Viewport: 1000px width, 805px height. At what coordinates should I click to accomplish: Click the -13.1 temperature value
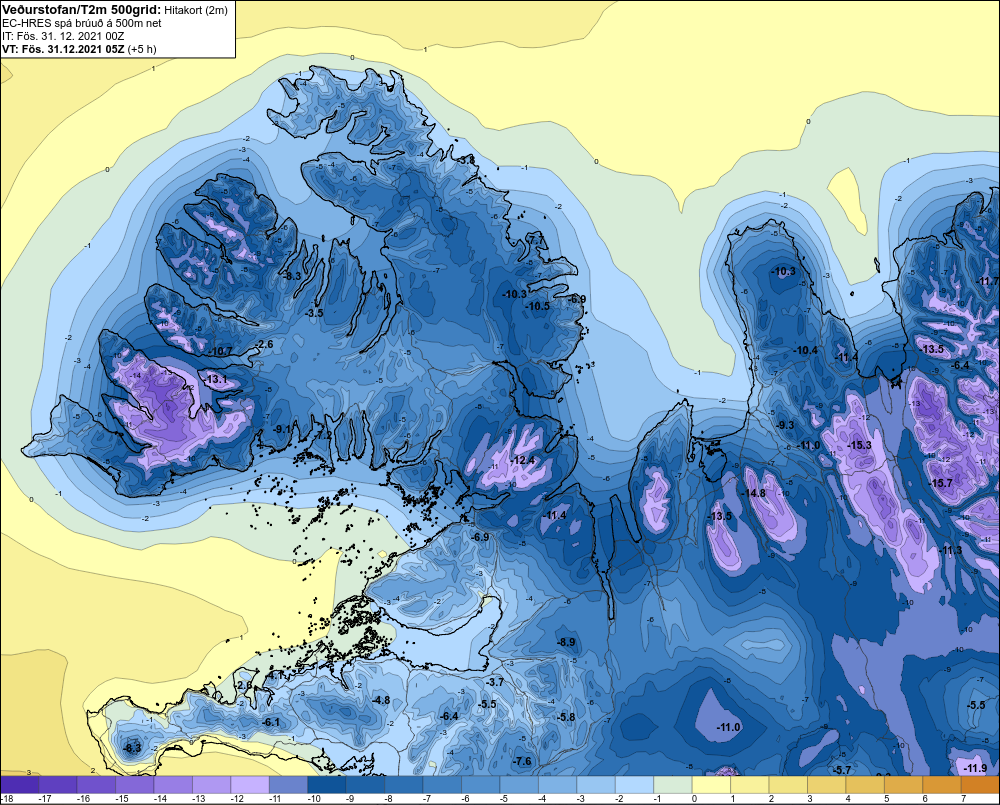pyautogui.click(x=216, y=379)
